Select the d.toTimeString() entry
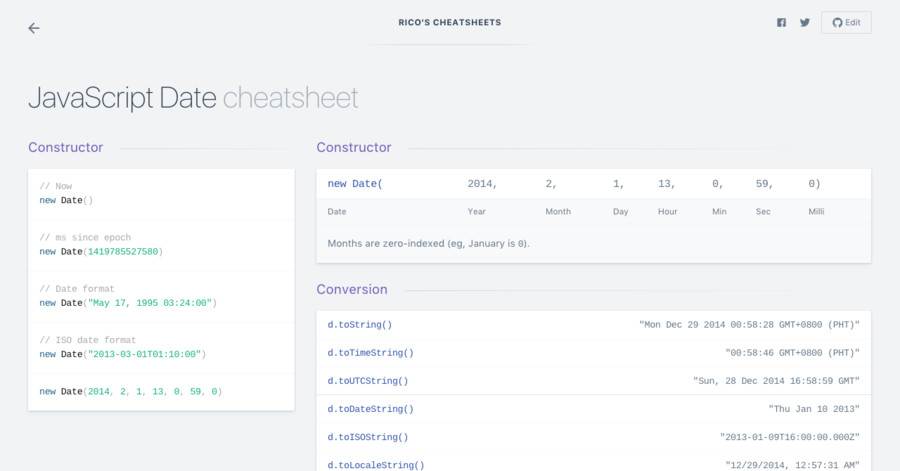This screenshot has height=471, width=900. click(x=593, y=353)
